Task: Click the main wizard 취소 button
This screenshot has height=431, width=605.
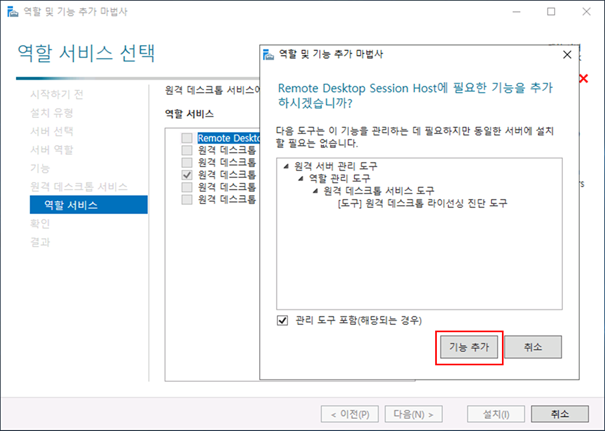Action: point(560,414)
